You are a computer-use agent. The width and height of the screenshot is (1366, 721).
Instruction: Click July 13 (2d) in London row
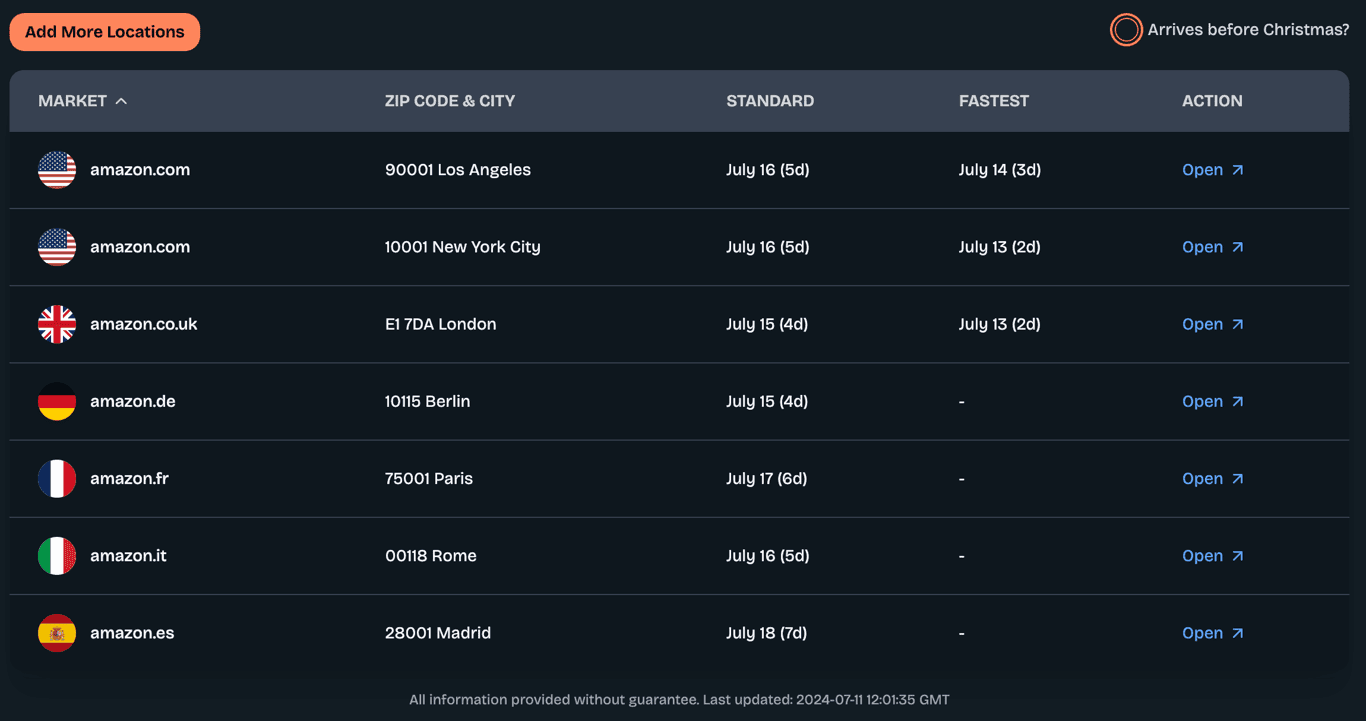(x=1000, y=324)
